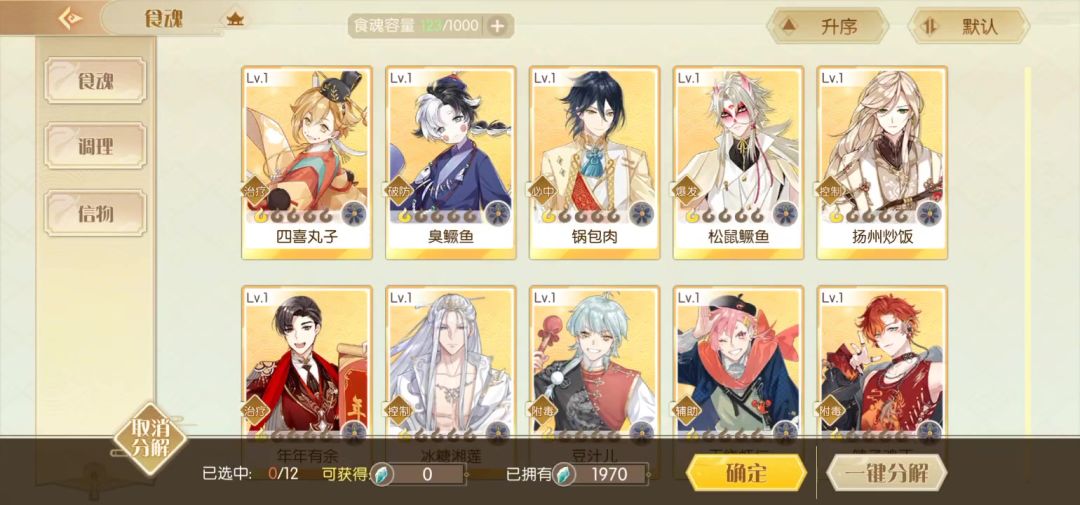This screenshot has width=1080, height=505.
Task: Tap the home pagoda icon beside 食魂 title
Action: tap(236, 19)
